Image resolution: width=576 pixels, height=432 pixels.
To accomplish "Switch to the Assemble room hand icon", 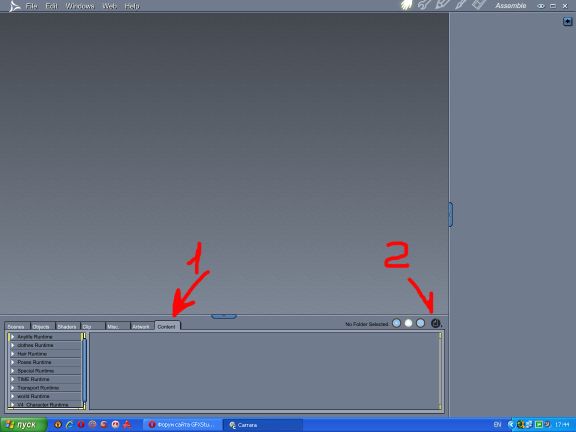I will [x=407, y=5].
